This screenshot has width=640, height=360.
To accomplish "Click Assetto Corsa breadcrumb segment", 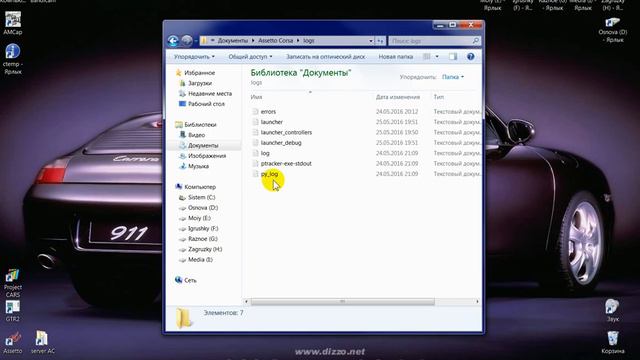I will 276,41.
